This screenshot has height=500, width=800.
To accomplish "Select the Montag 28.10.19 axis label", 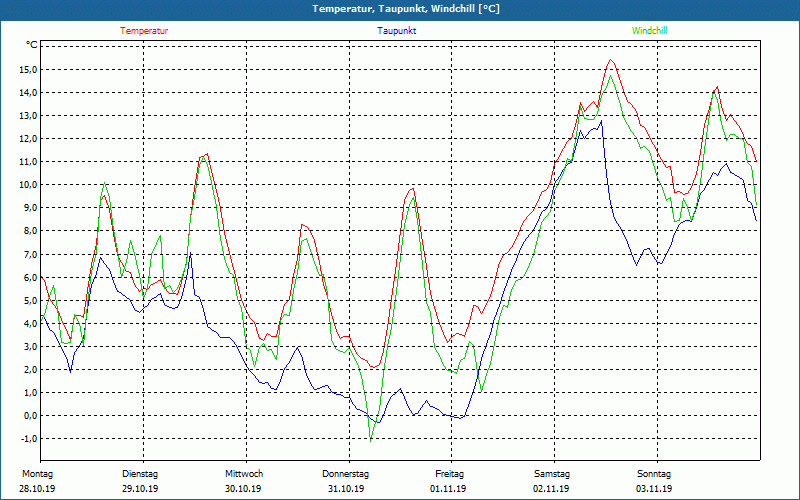I will (37, 481).
